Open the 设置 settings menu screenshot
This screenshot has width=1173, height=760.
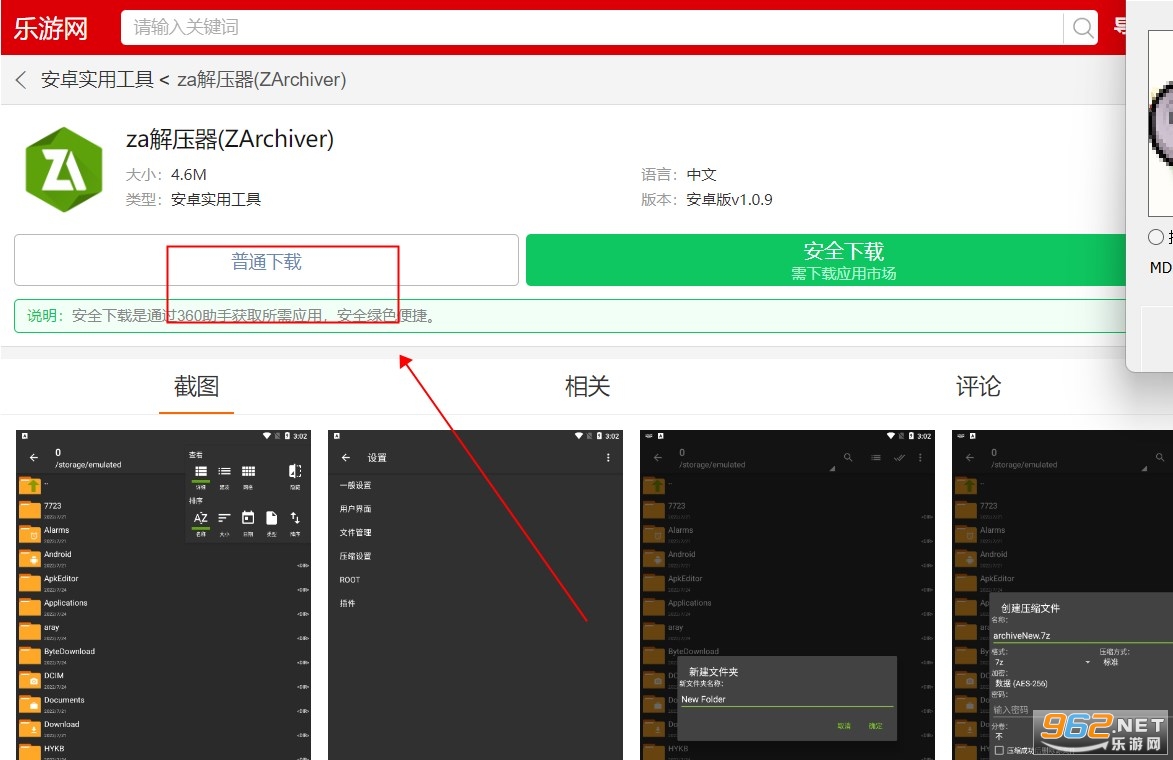point(475,595)
